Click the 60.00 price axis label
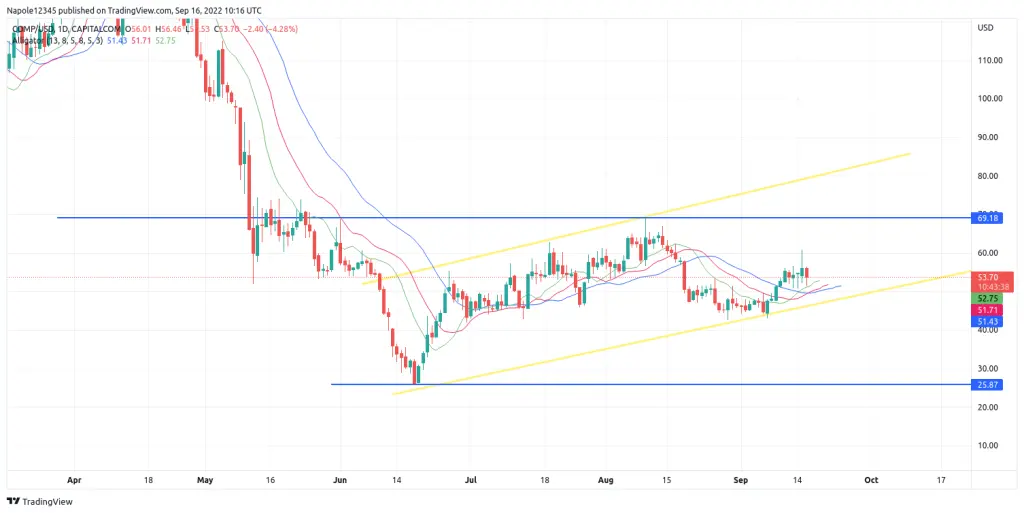1024x513 pixels. click(988, 253)
